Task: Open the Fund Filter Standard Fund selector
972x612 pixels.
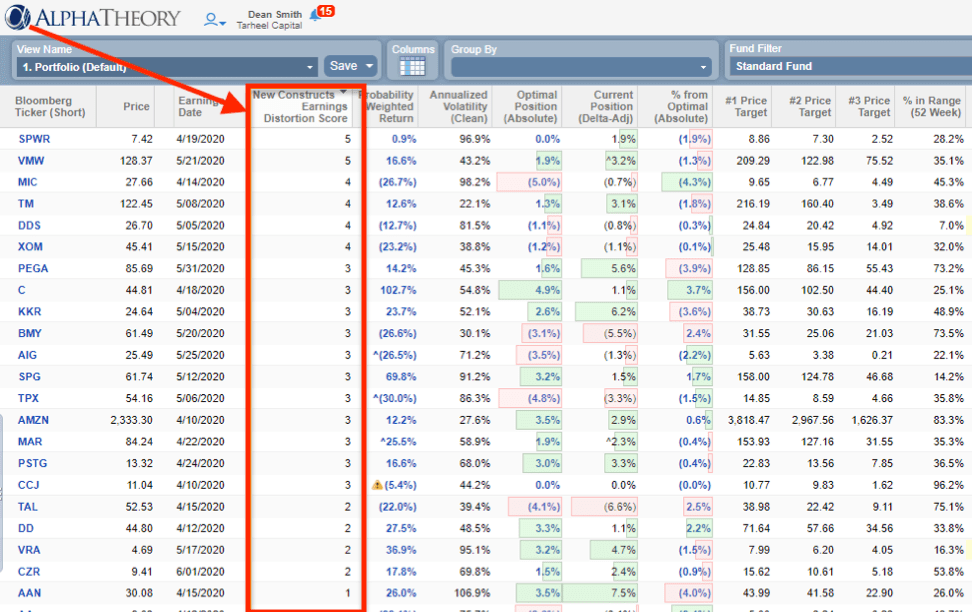Action: click(850, 66)
